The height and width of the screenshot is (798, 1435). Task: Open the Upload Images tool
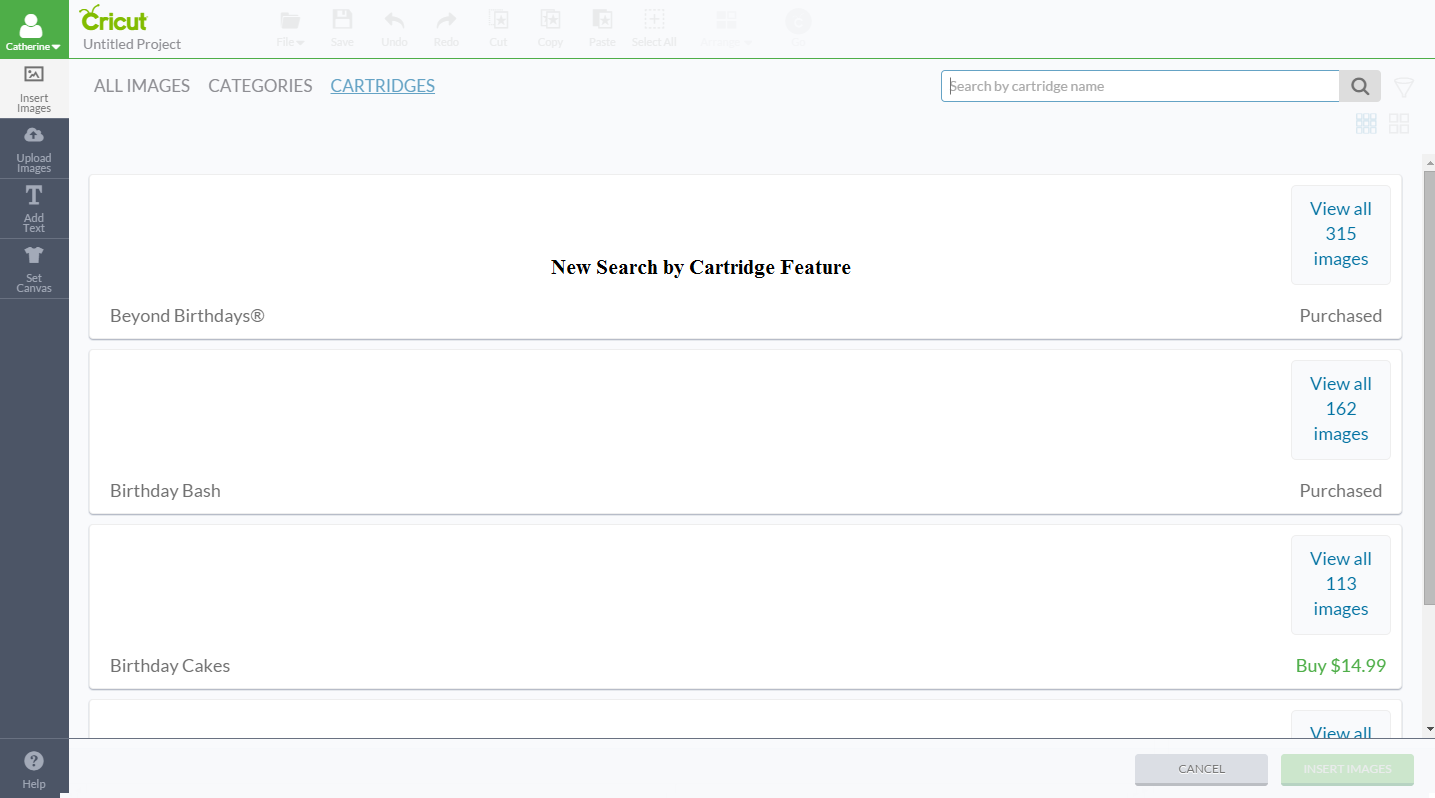34,149
